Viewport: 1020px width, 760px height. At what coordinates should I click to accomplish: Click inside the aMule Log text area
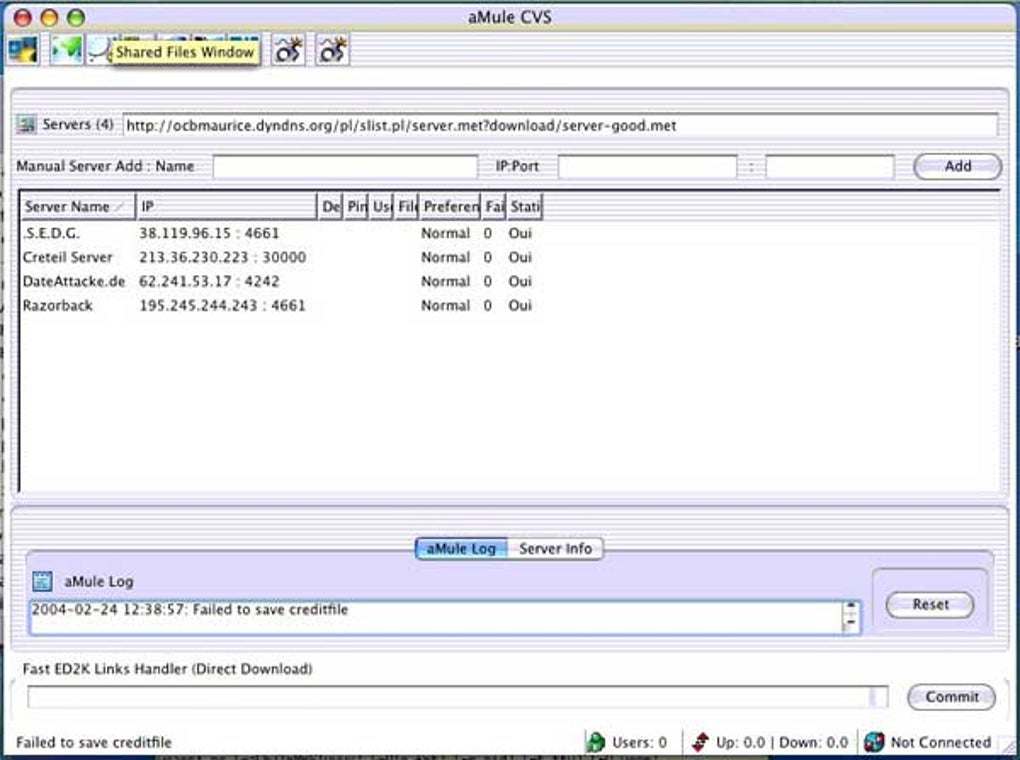click(x=436, y=618)
